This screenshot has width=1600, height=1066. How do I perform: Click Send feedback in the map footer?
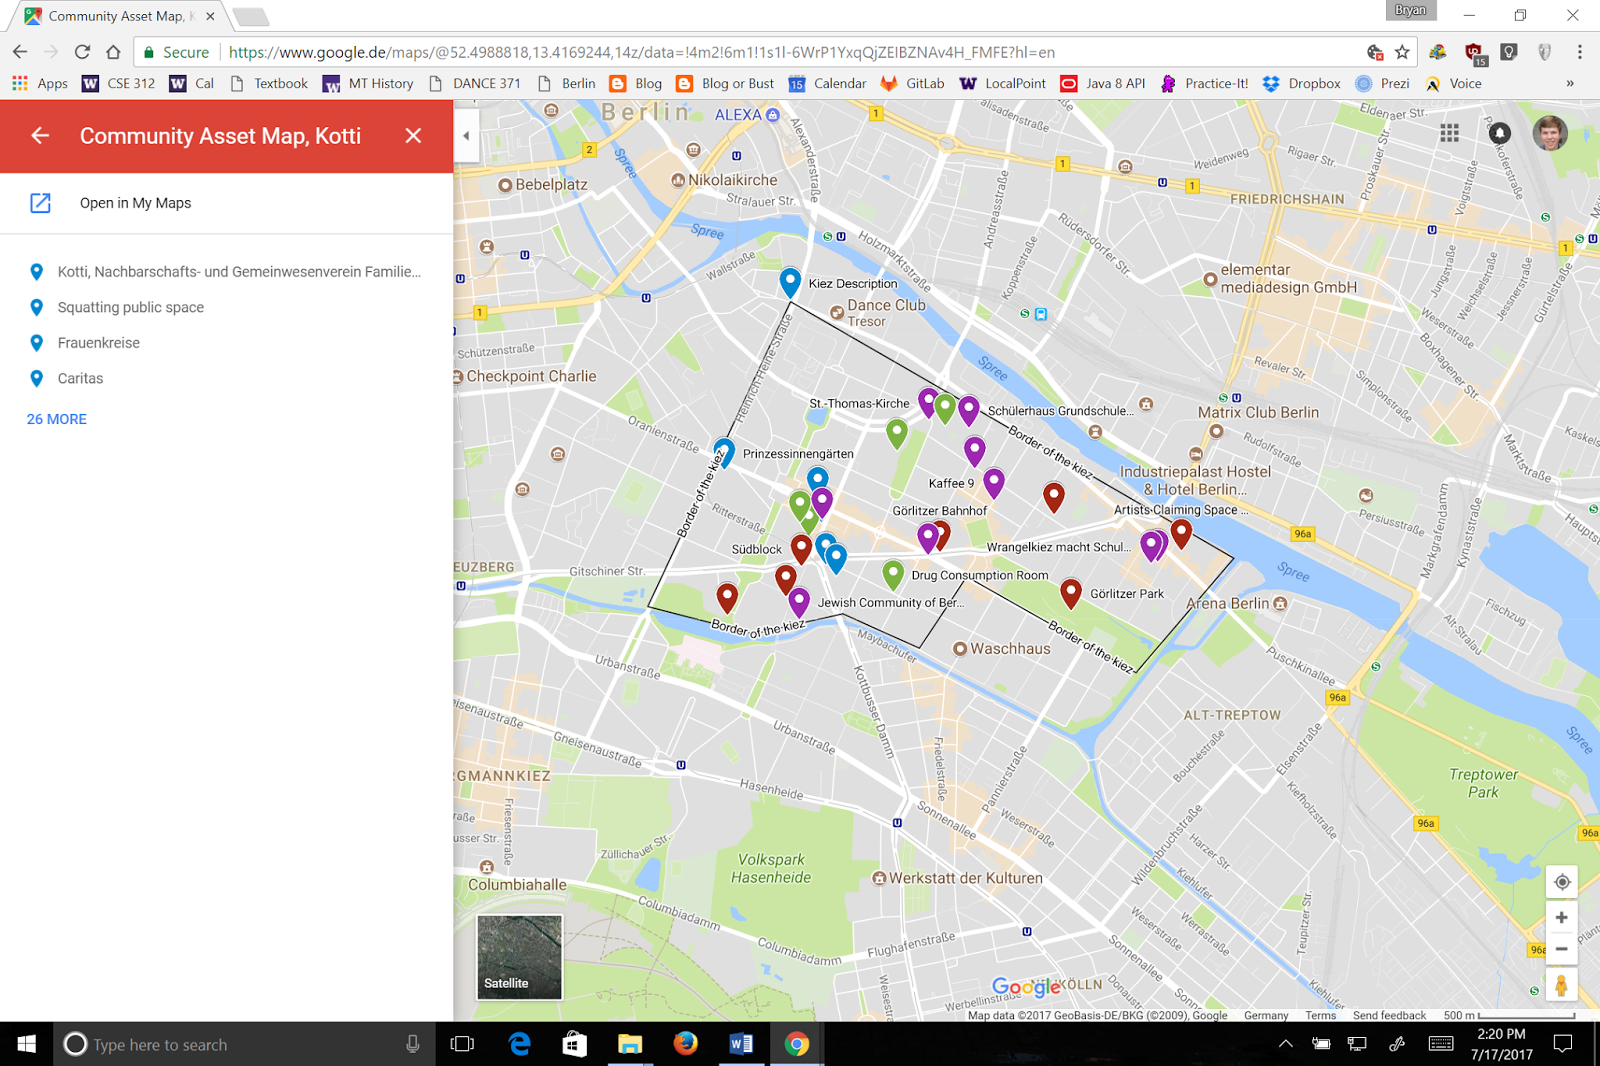coord(1389,1015)
